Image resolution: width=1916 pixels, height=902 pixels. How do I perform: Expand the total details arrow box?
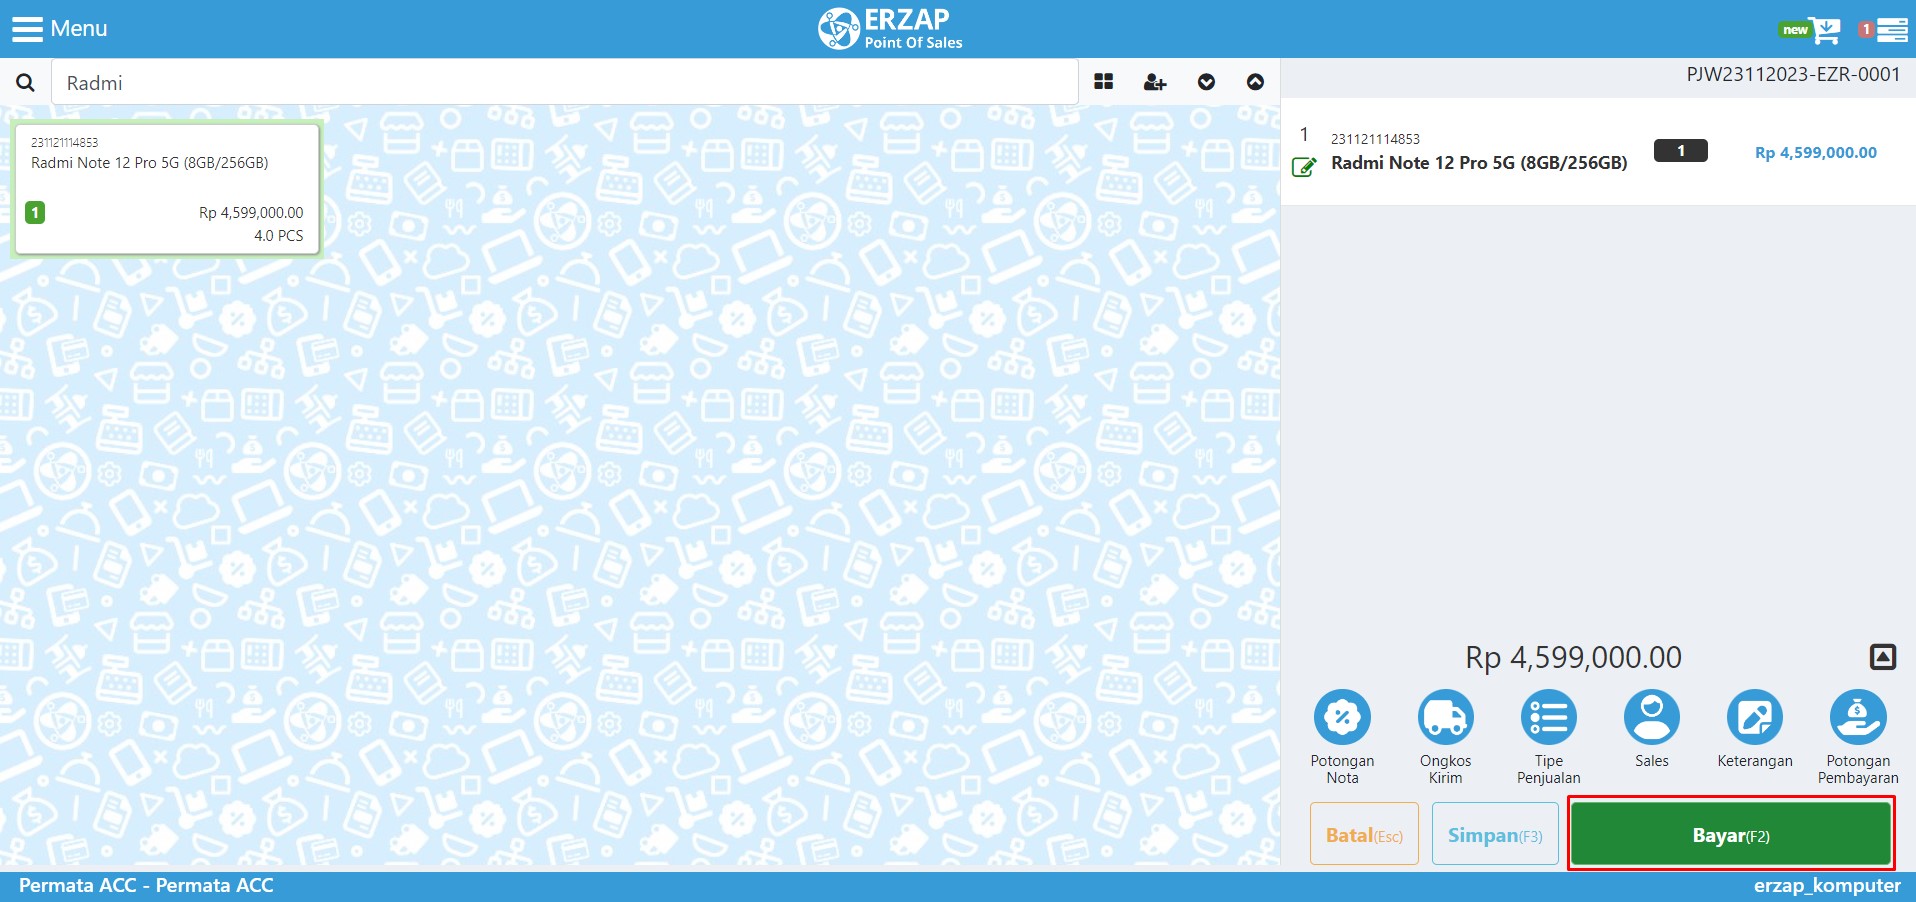[1883, 657]
